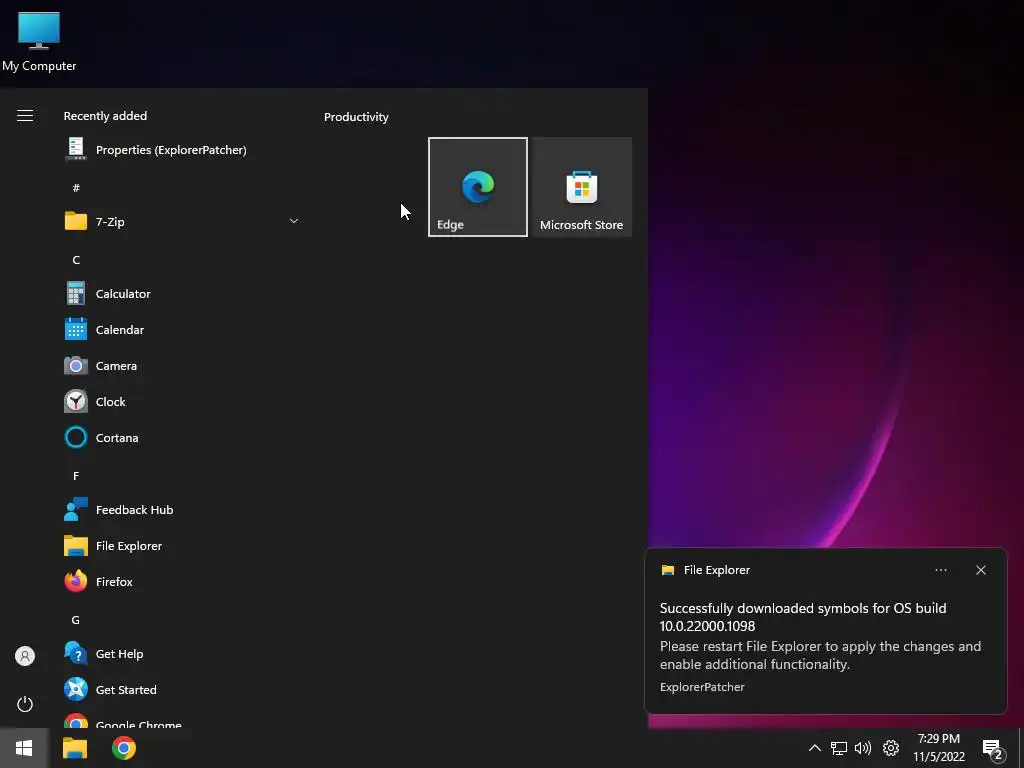Open the Power options button

pos(25,704)
